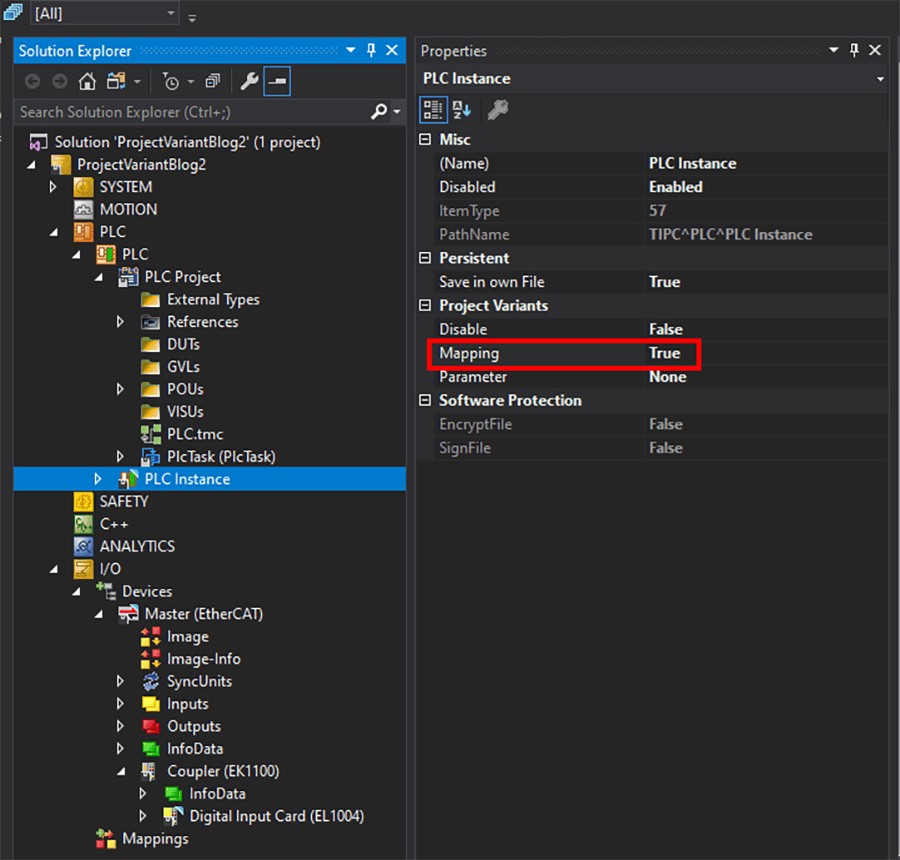Screen dimensions: 900x860
Task: Open the search options dropdown arrow
Action: pyautogui.click(x=397, y=112)
